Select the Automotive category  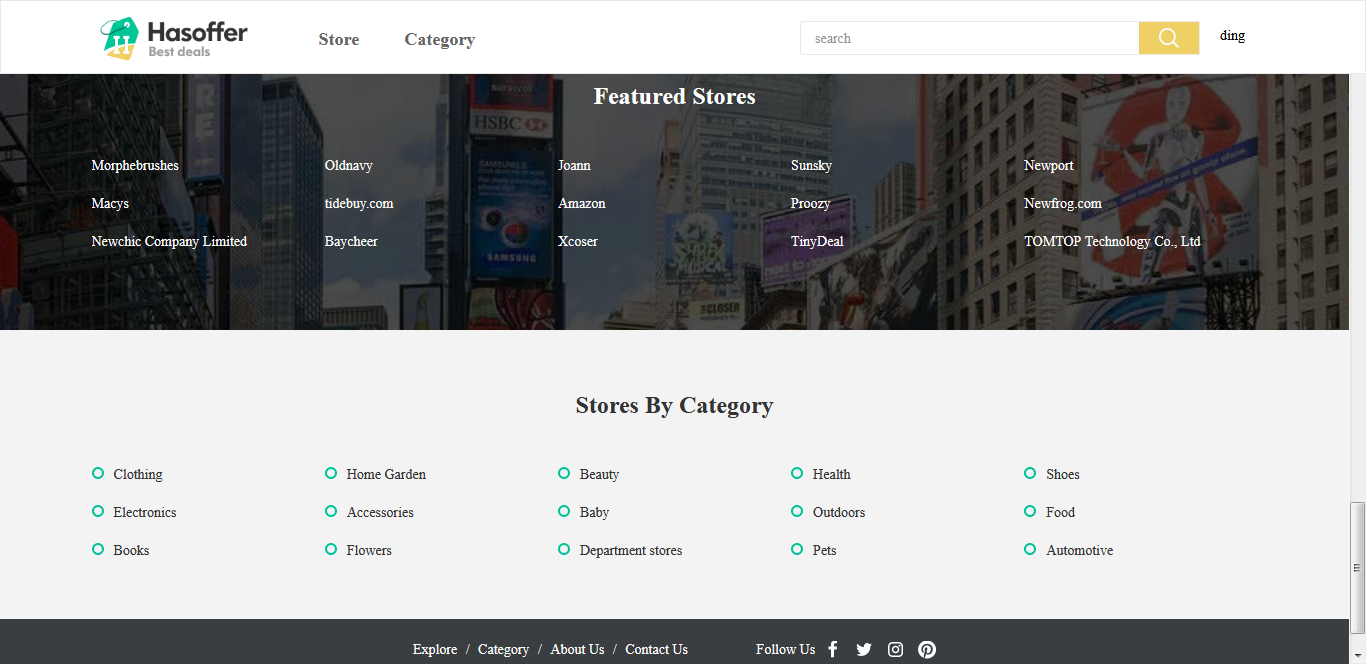click(x=1080, y=550)
